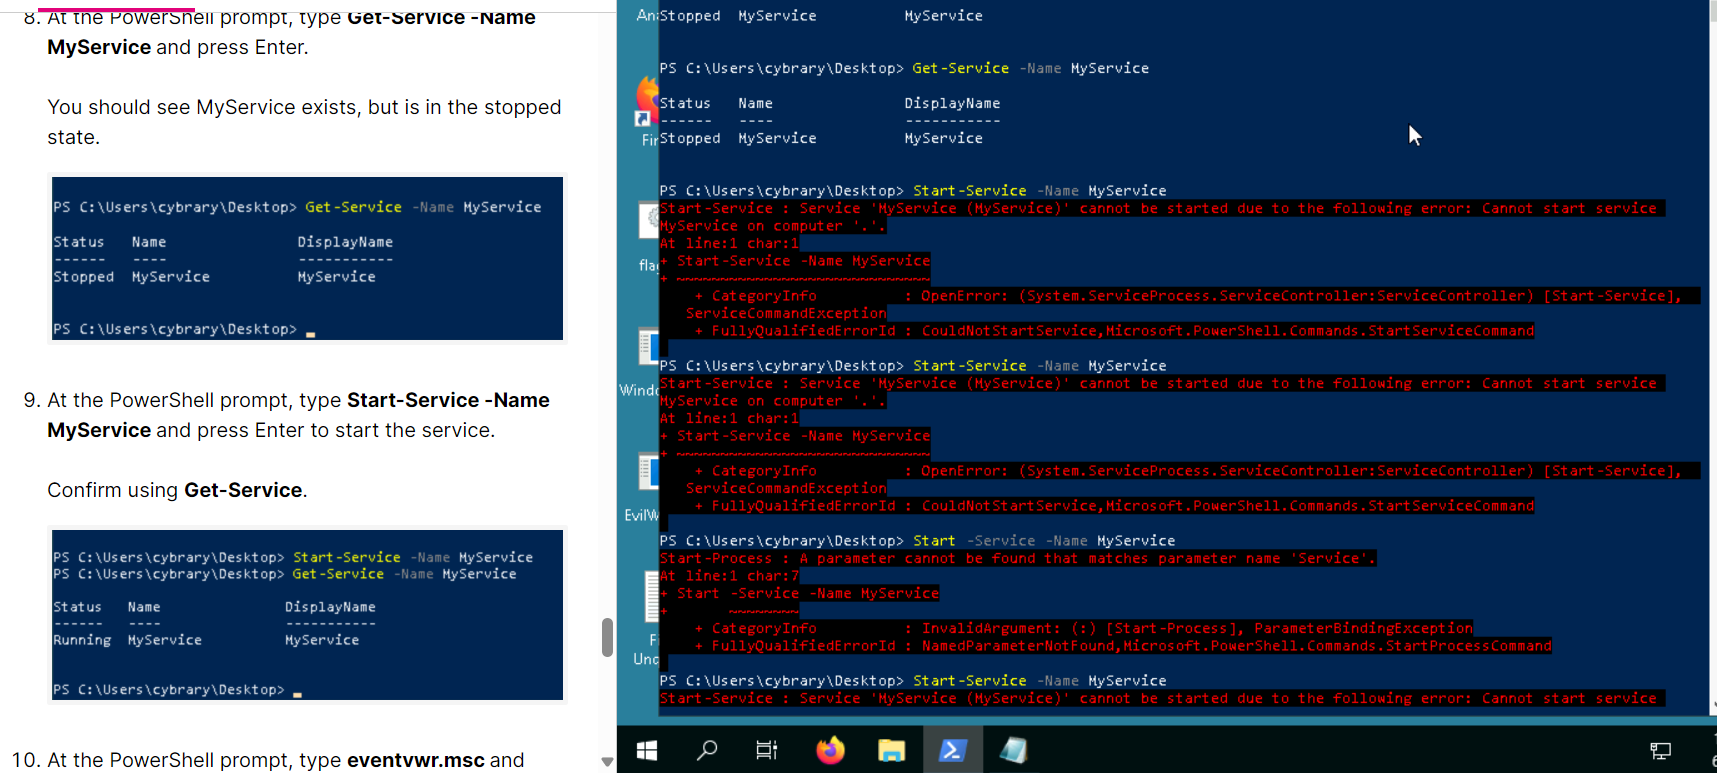The image size is (1717, 773).
Task: Select the desktop icon labeled Windo...
Action: pyautogui.click(x=648, y=350)
